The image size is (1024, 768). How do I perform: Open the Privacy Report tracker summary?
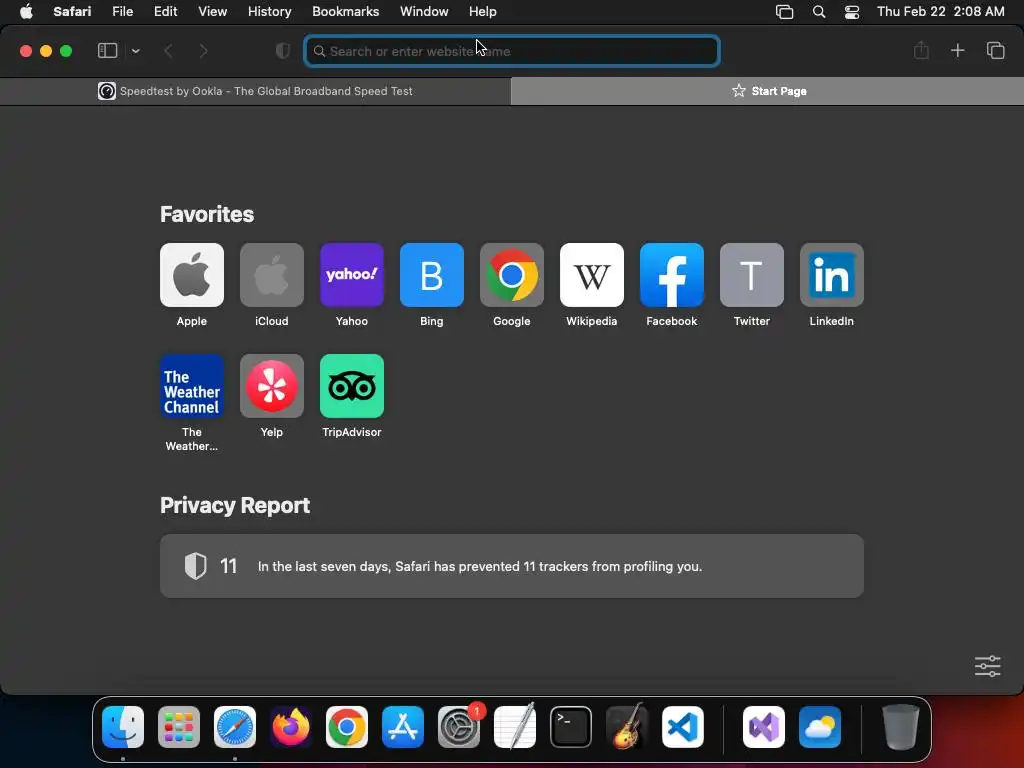pyautogui.click(x=511, y=566)
